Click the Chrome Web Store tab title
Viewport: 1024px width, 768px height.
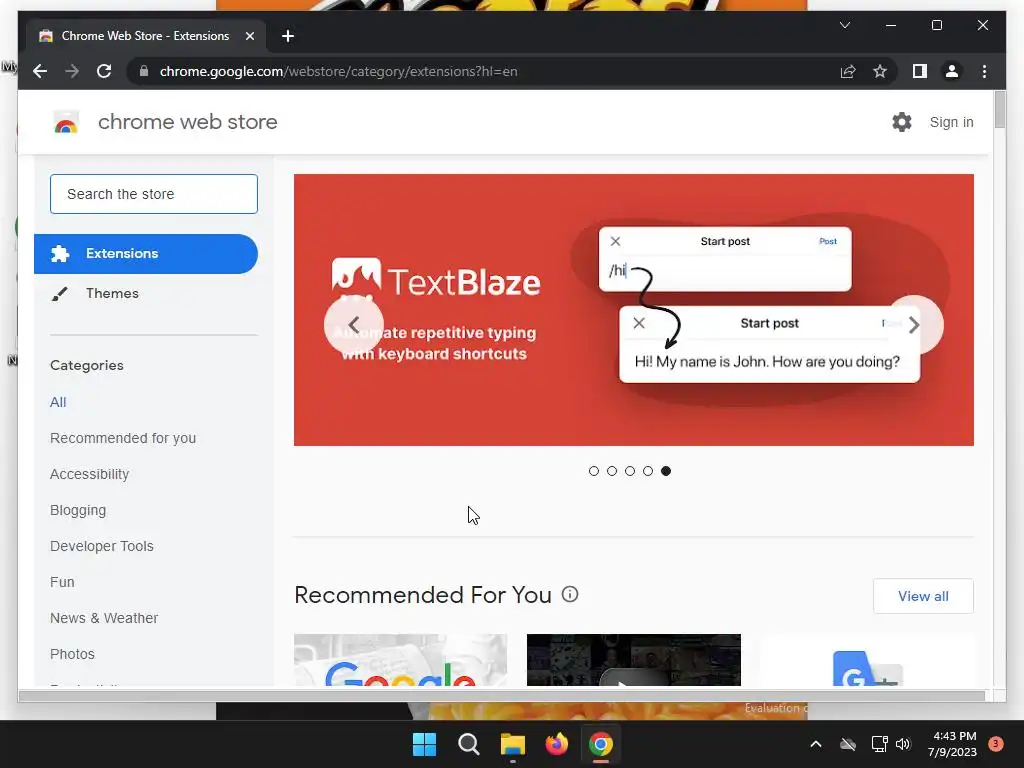pyautogui.click(x=145, y=36)
